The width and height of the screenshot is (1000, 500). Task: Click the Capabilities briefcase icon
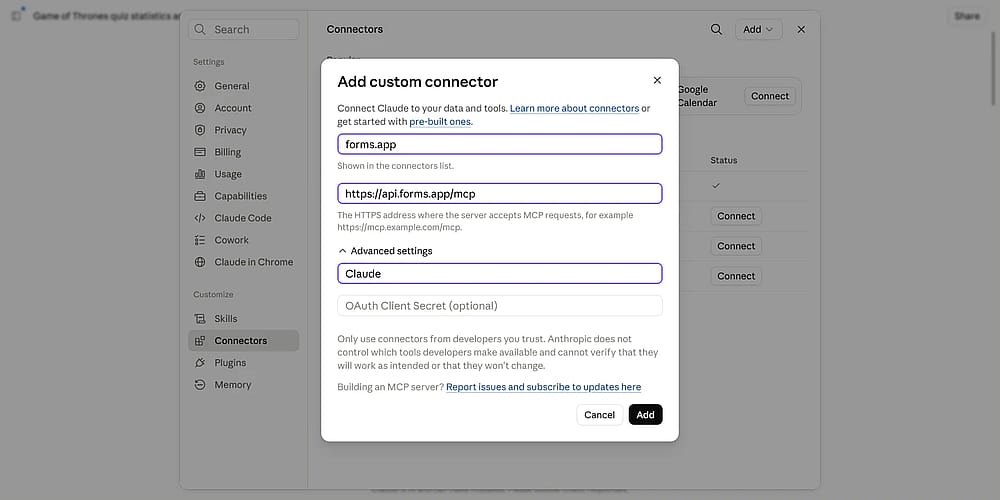point(200,196)
